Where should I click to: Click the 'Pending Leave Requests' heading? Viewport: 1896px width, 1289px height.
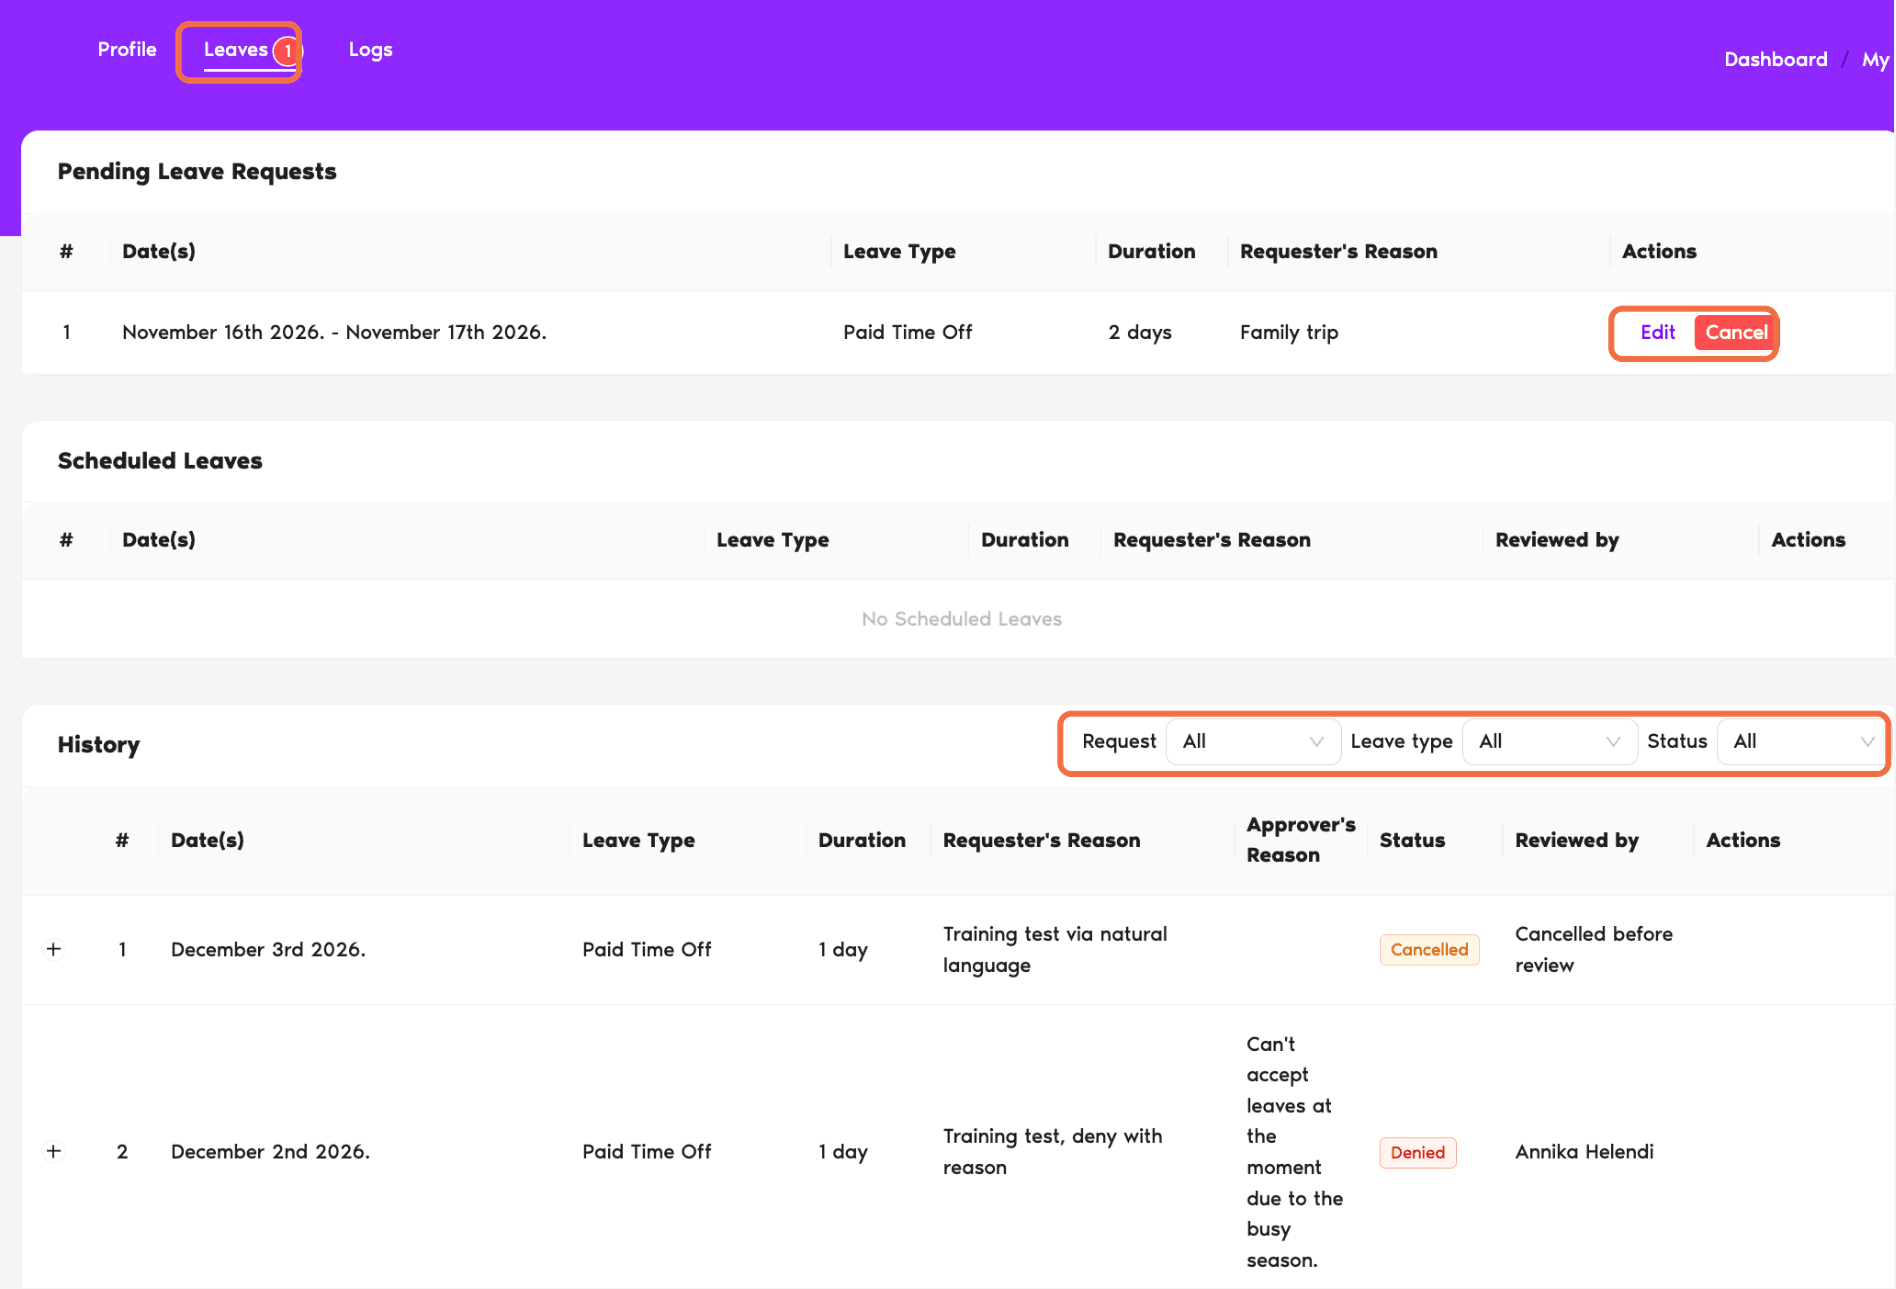pos(197,171)
